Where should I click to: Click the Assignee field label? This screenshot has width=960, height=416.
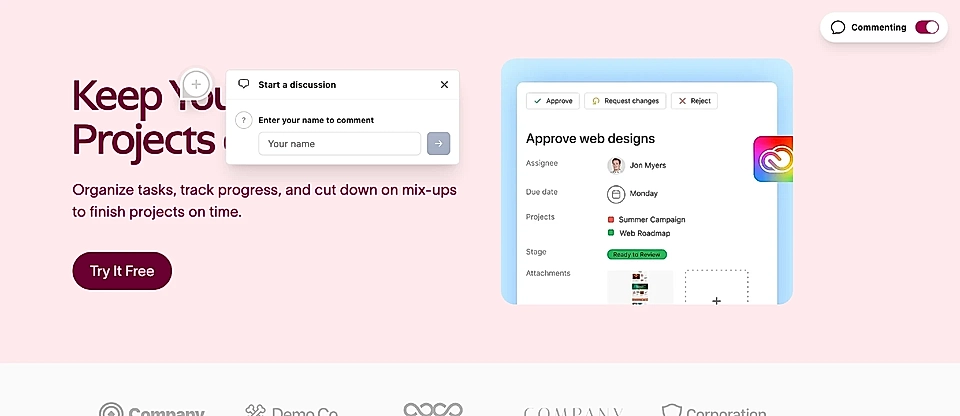[542, 163]
